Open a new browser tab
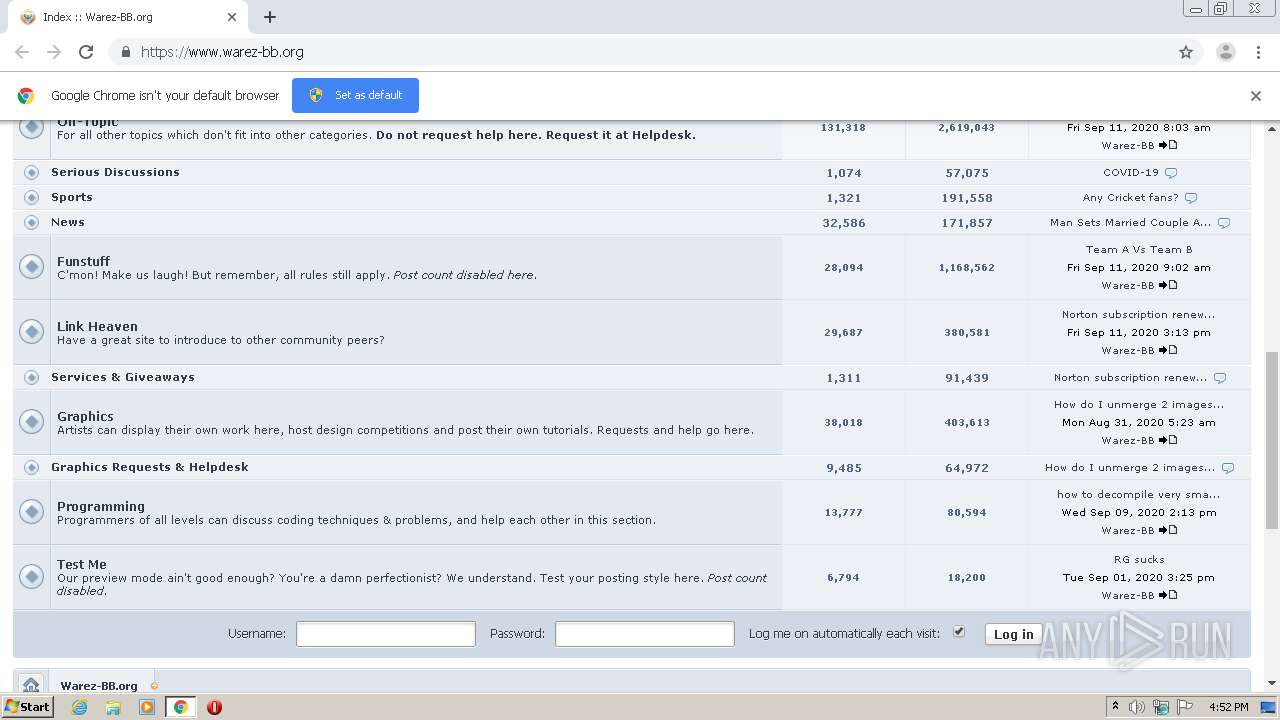Screen dimensions: 1280x720 [270, 17]
